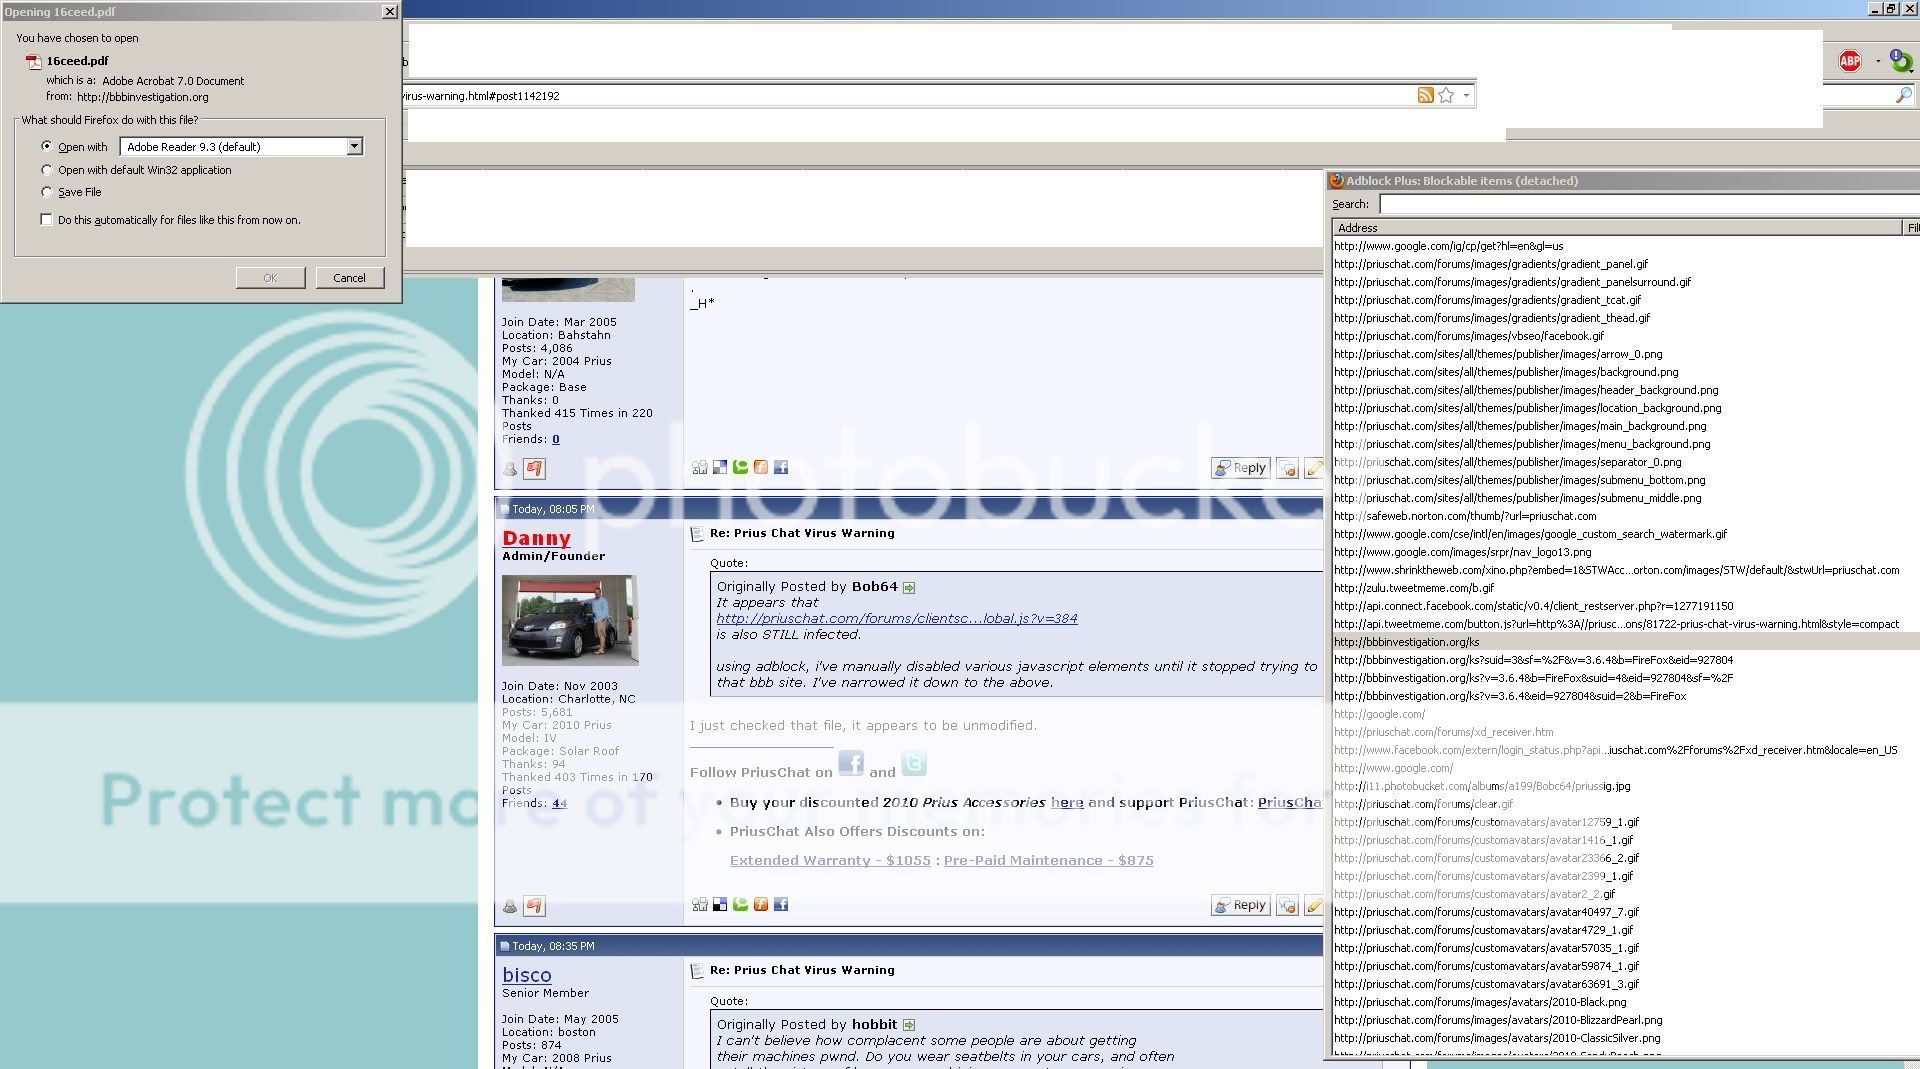This screenshot has height=1069, width=1920.
Task: Bookmark page with the star icon
Action: [x=1446, y=95]
